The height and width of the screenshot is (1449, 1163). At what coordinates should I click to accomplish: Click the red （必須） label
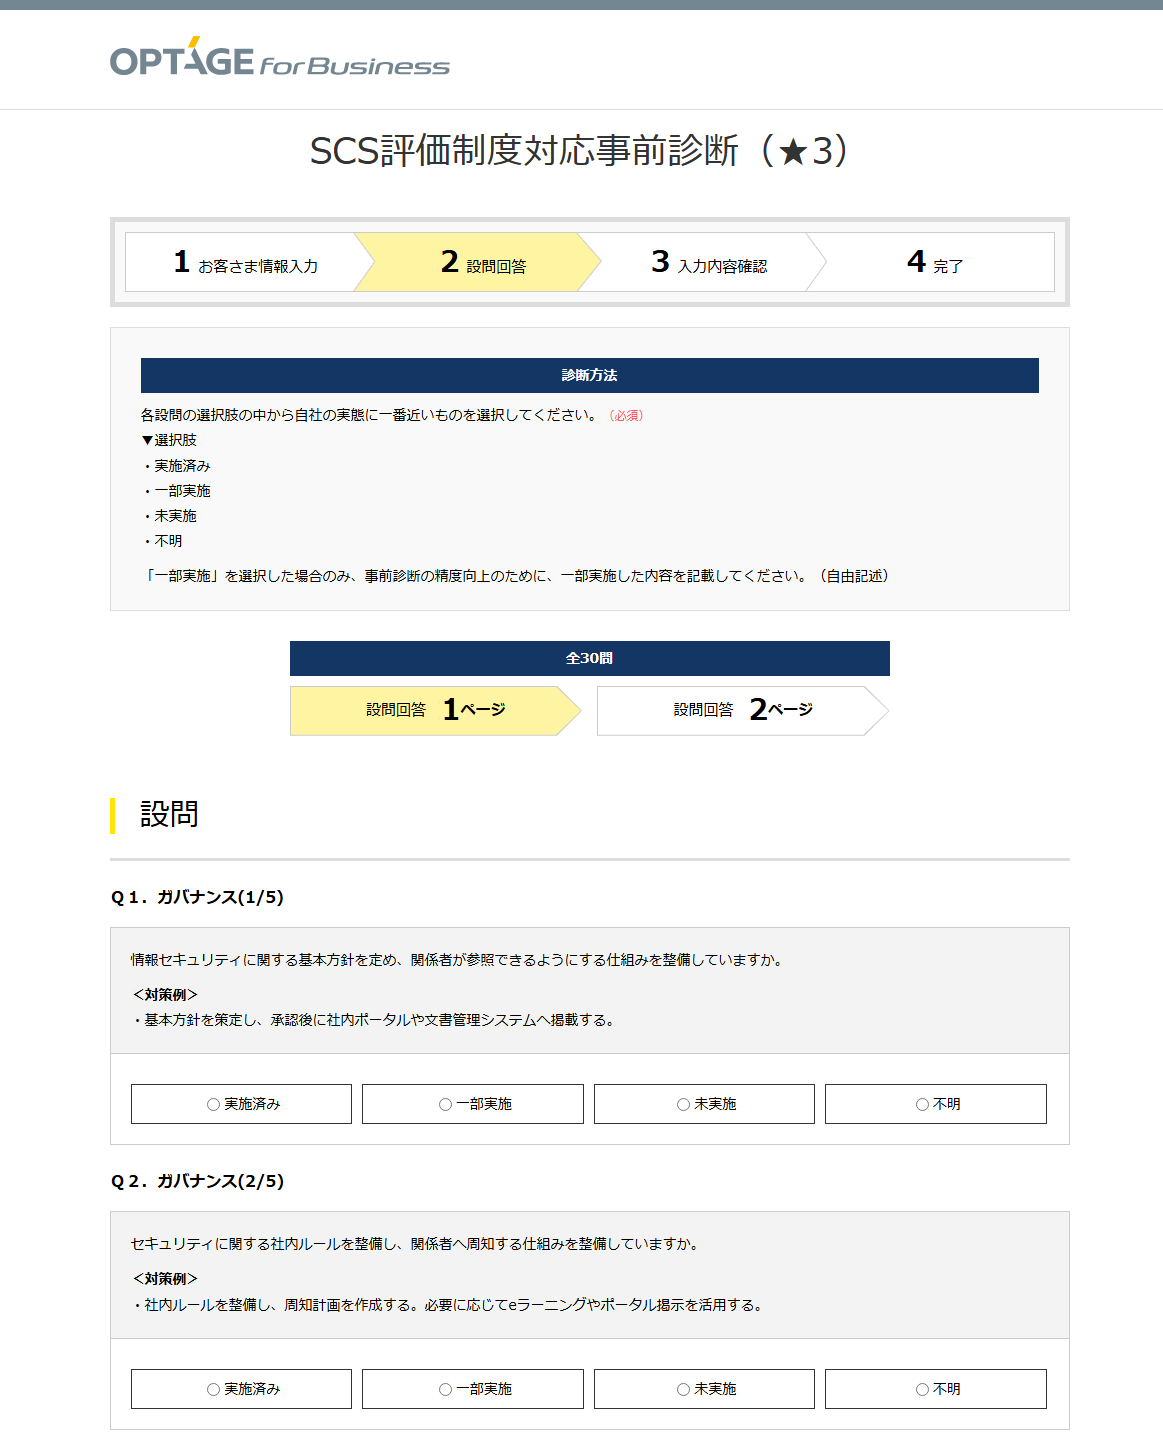click(626, 415)
